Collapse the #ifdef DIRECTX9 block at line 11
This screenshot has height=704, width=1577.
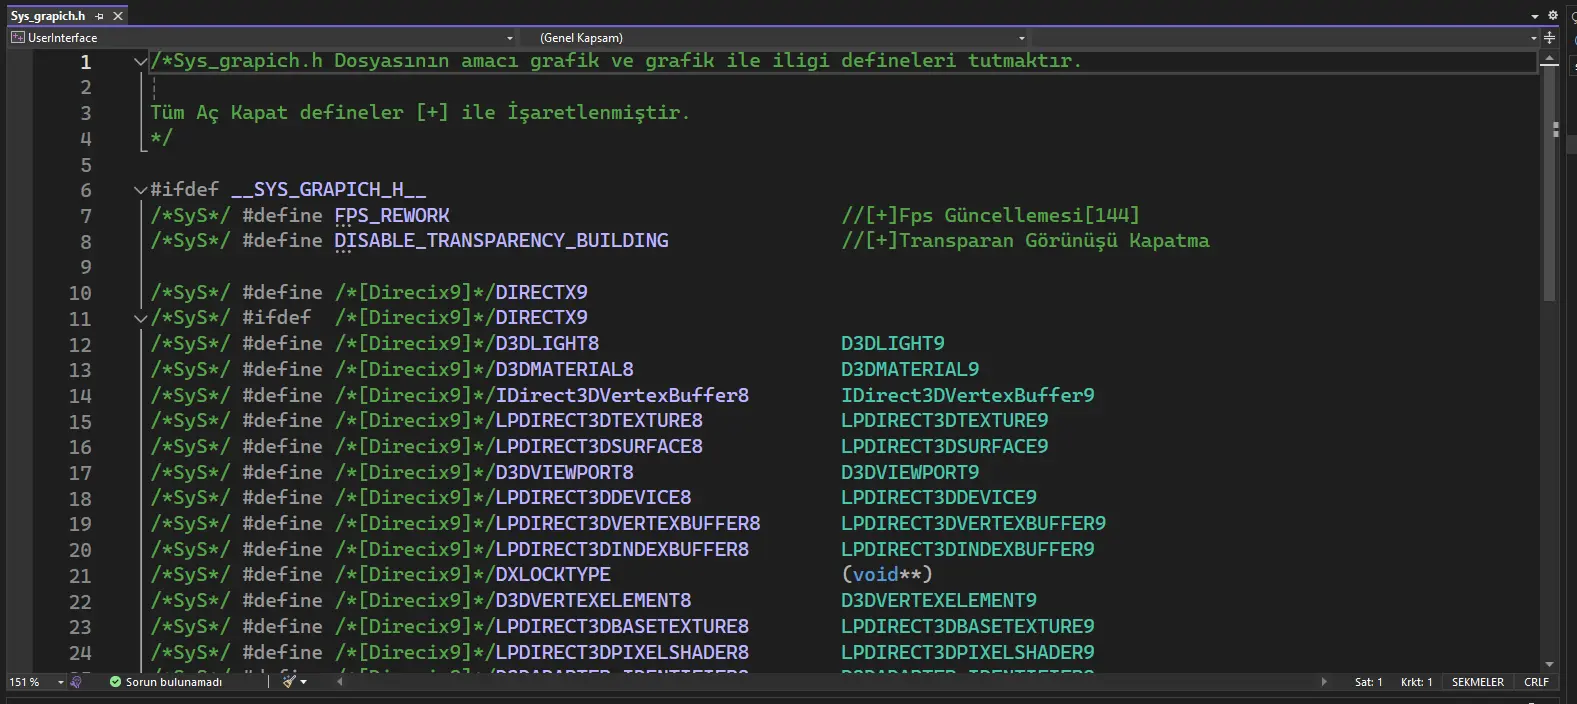pyautogui.click(x=140, y=318)
